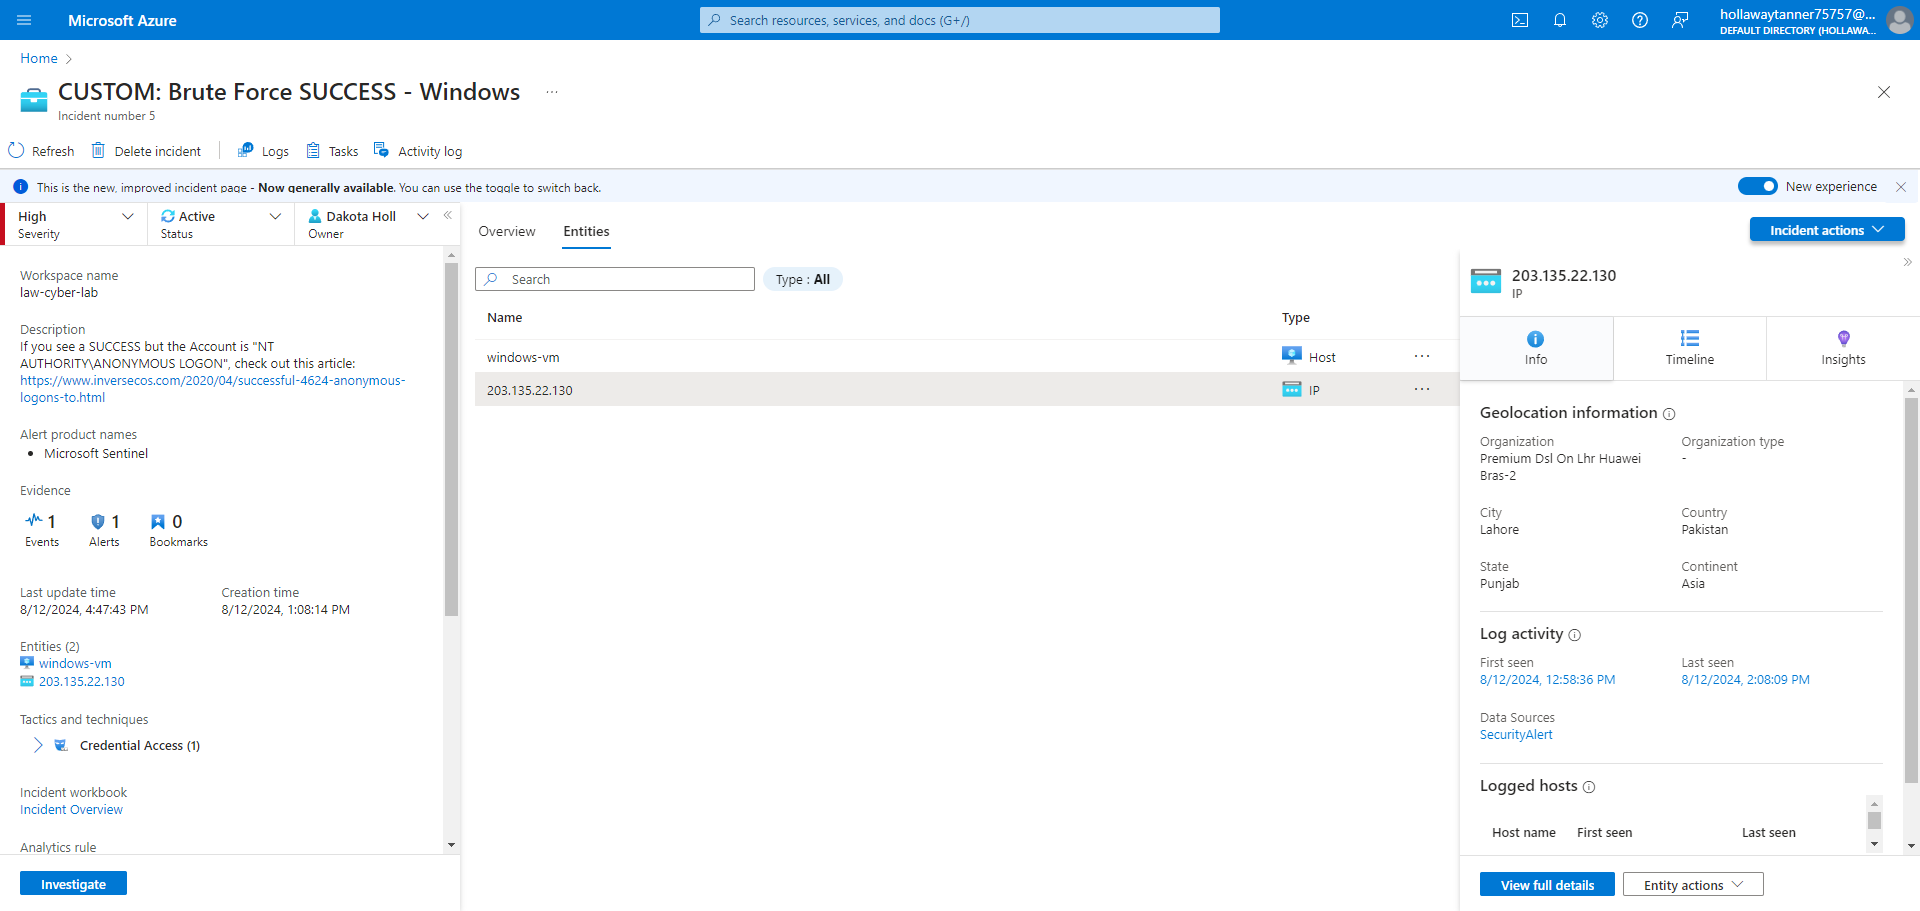
Task: Click the Logged hosts info icon
Action: click(x=1589, y=787)
